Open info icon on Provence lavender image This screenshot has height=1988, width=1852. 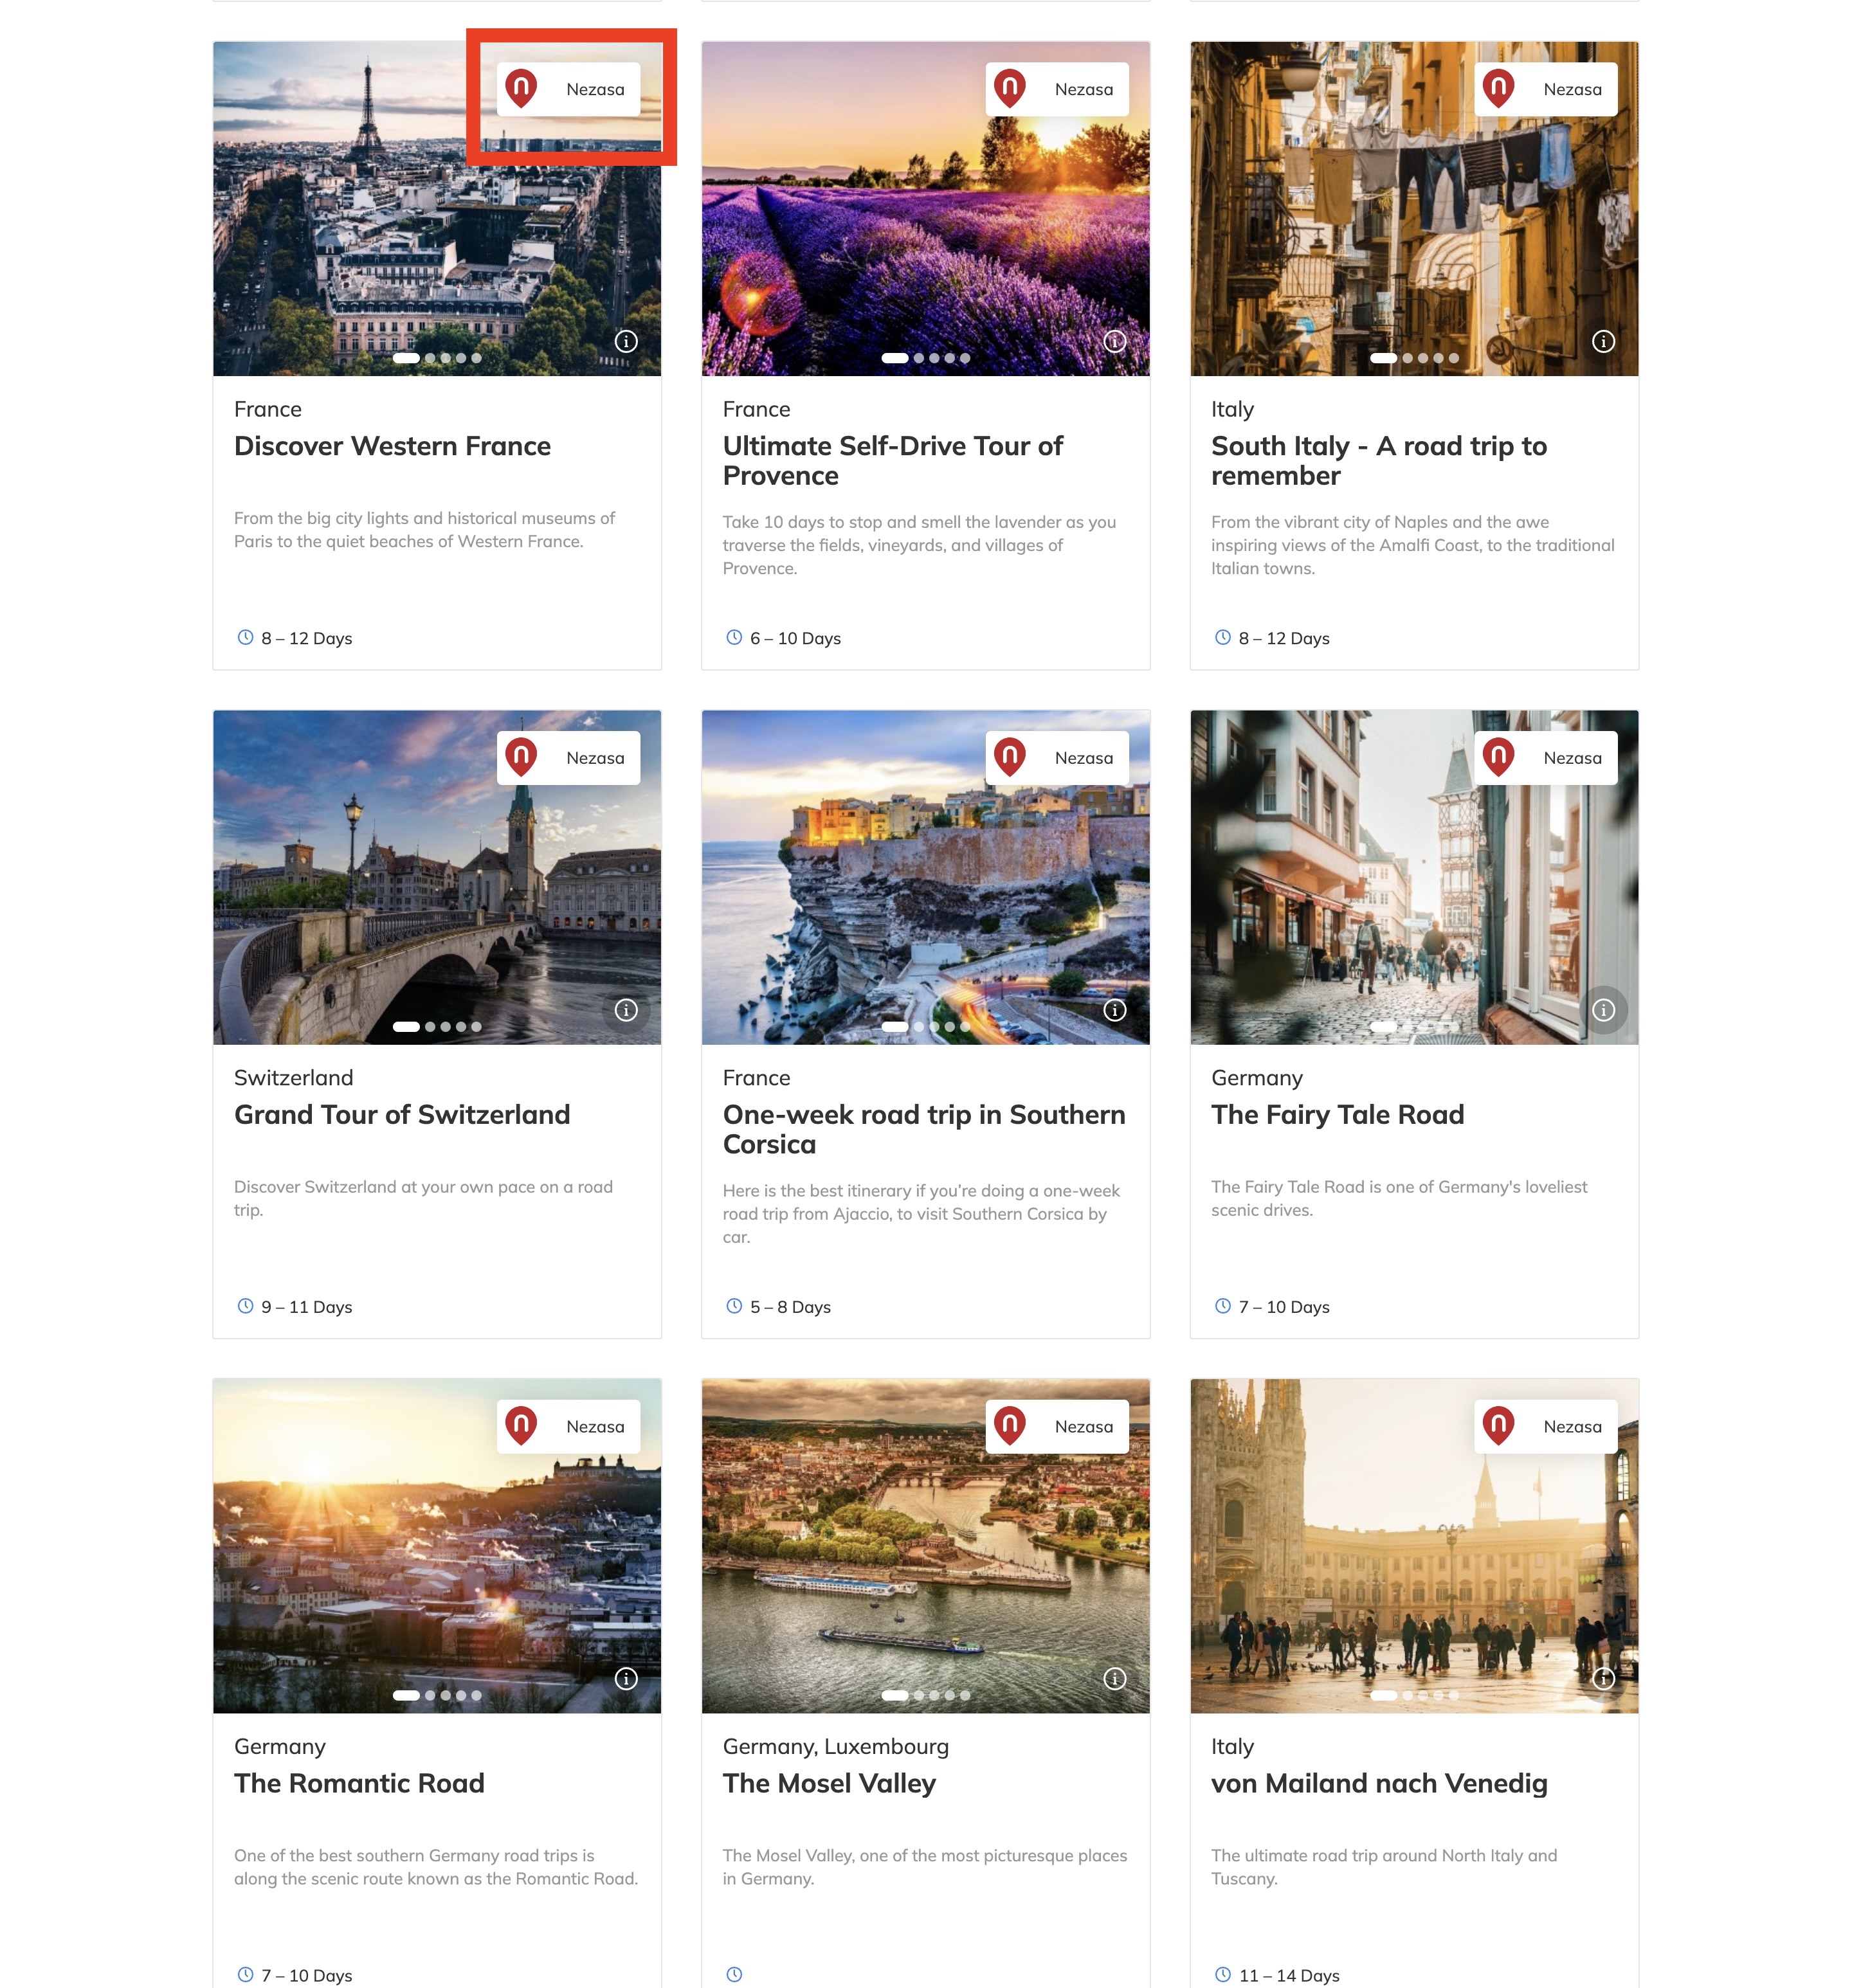1115,342
